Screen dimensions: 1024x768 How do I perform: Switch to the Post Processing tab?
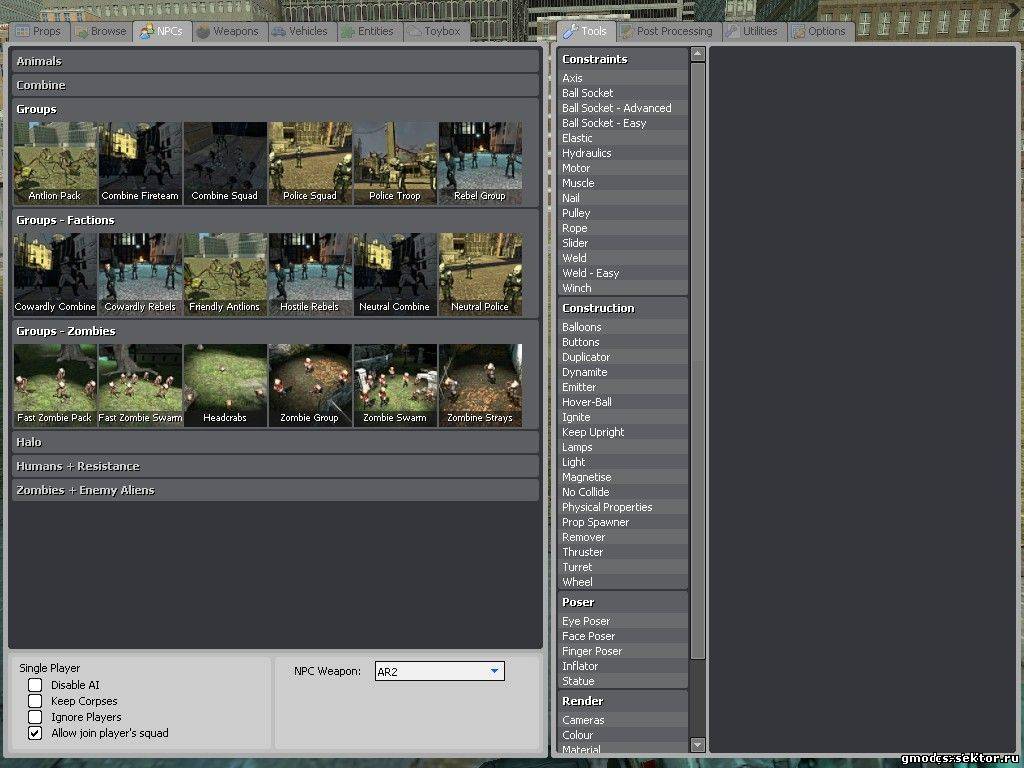click(668, 31)
